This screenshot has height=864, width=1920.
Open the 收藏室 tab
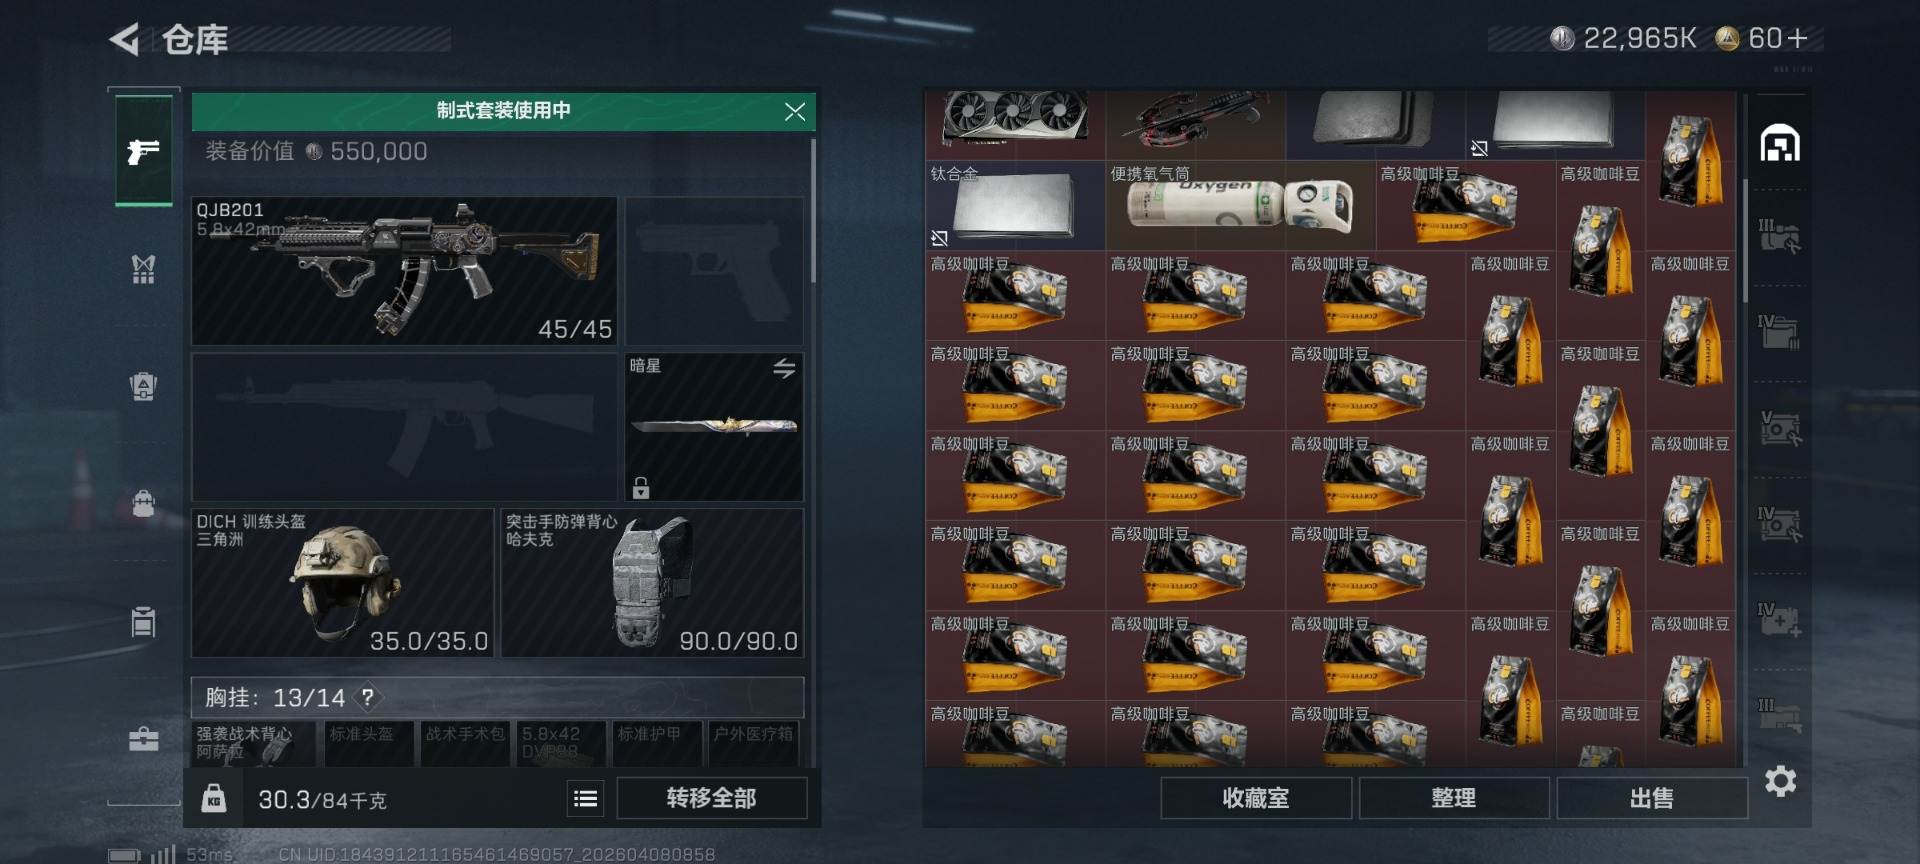click(x=1256, y=798)
